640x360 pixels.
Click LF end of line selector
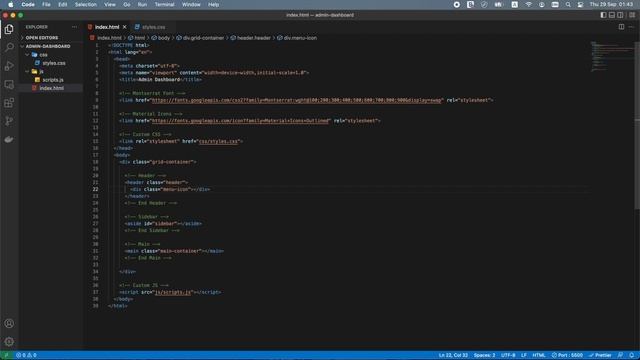pos(524,355)
